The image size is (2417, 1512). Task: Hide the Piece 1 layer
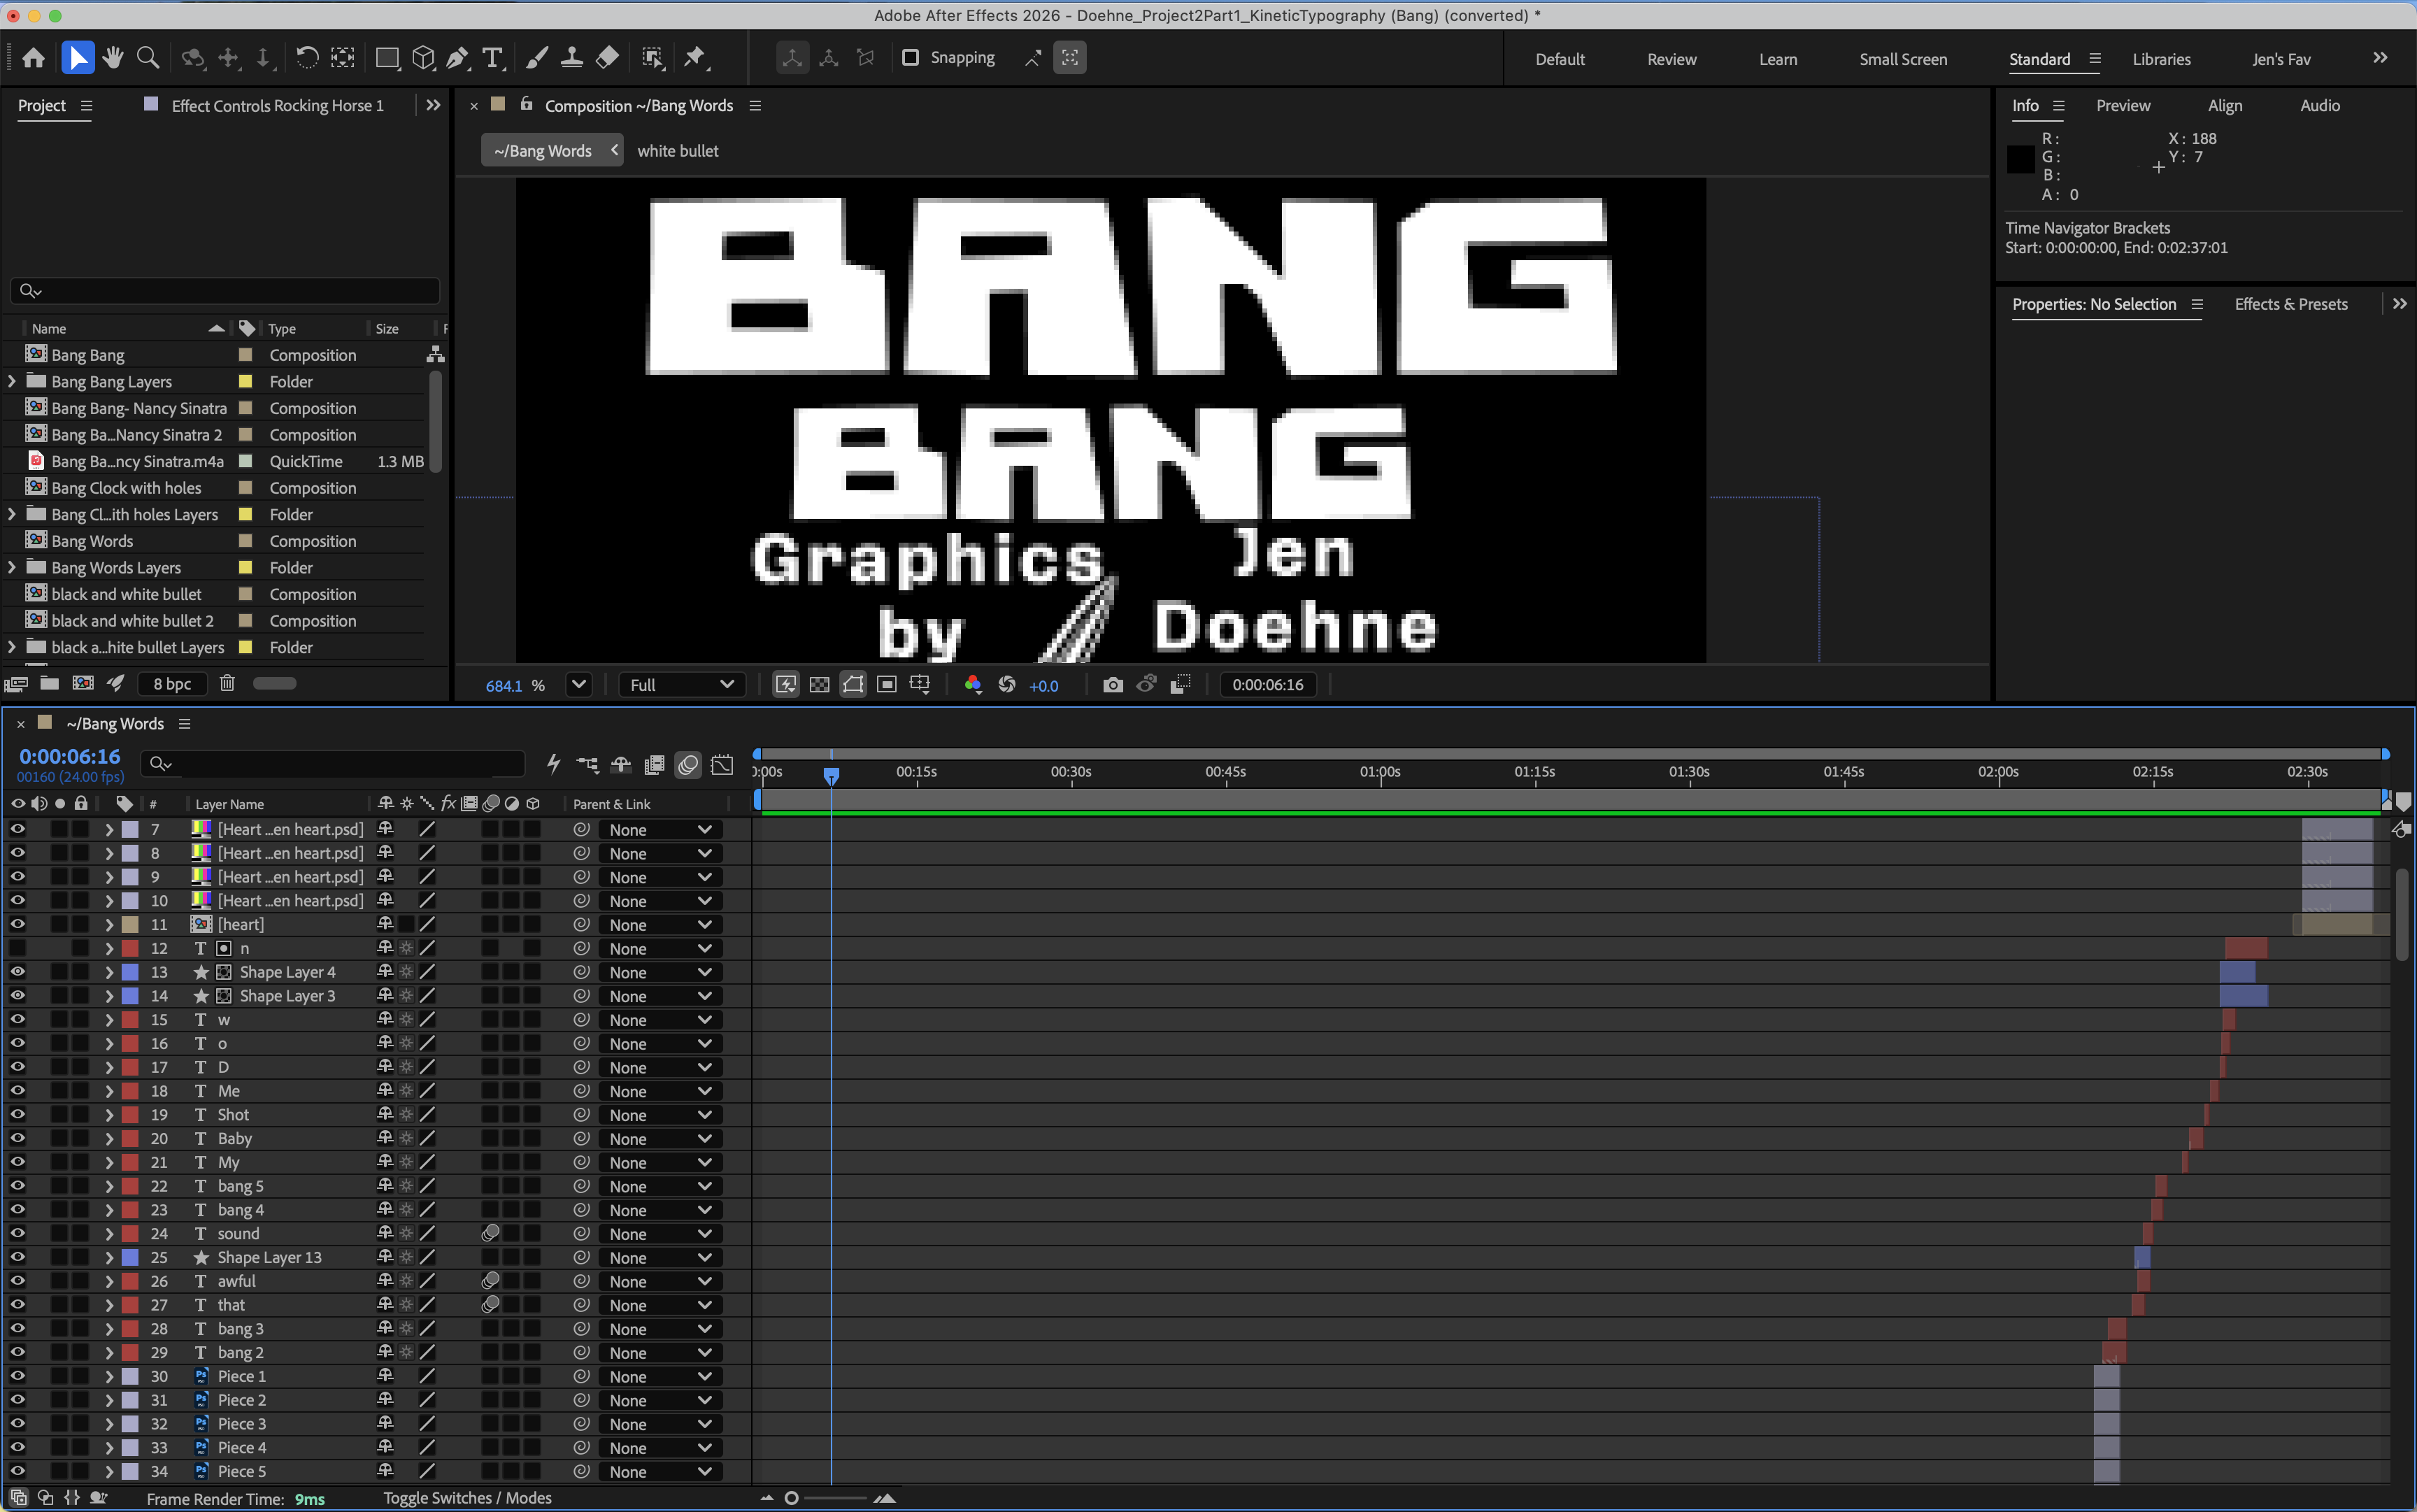(x=18, y=1376)
